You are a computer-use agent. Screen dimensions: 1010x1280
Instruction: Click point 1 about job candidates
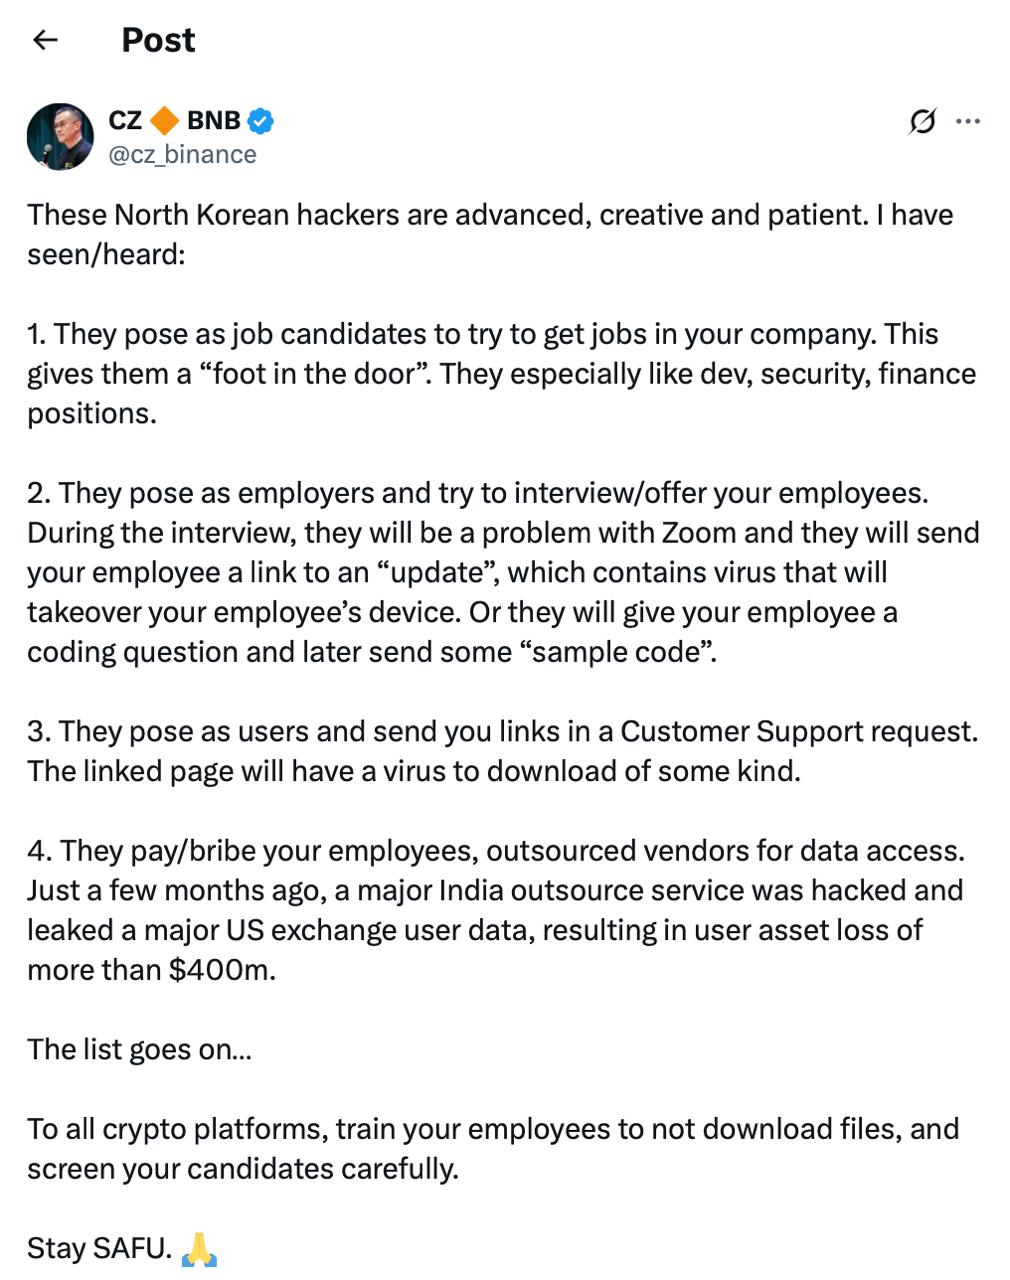point(501,373)
